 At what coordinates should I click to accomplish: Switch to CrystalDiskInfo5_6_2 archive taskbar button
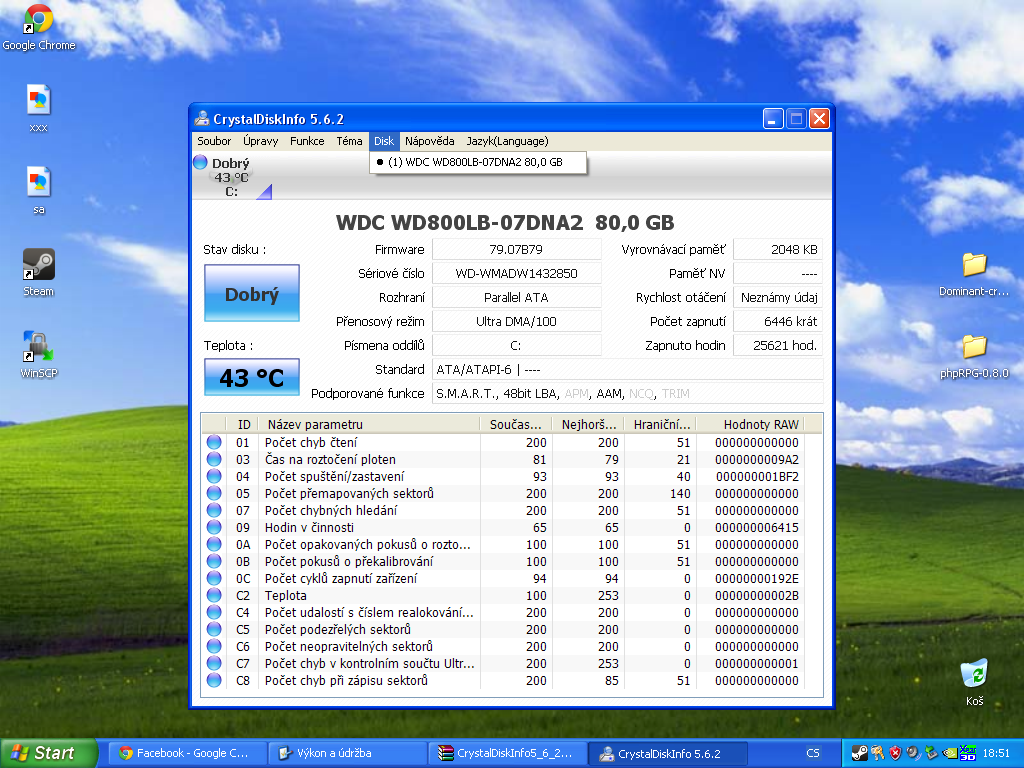click(x=506, y=753)
